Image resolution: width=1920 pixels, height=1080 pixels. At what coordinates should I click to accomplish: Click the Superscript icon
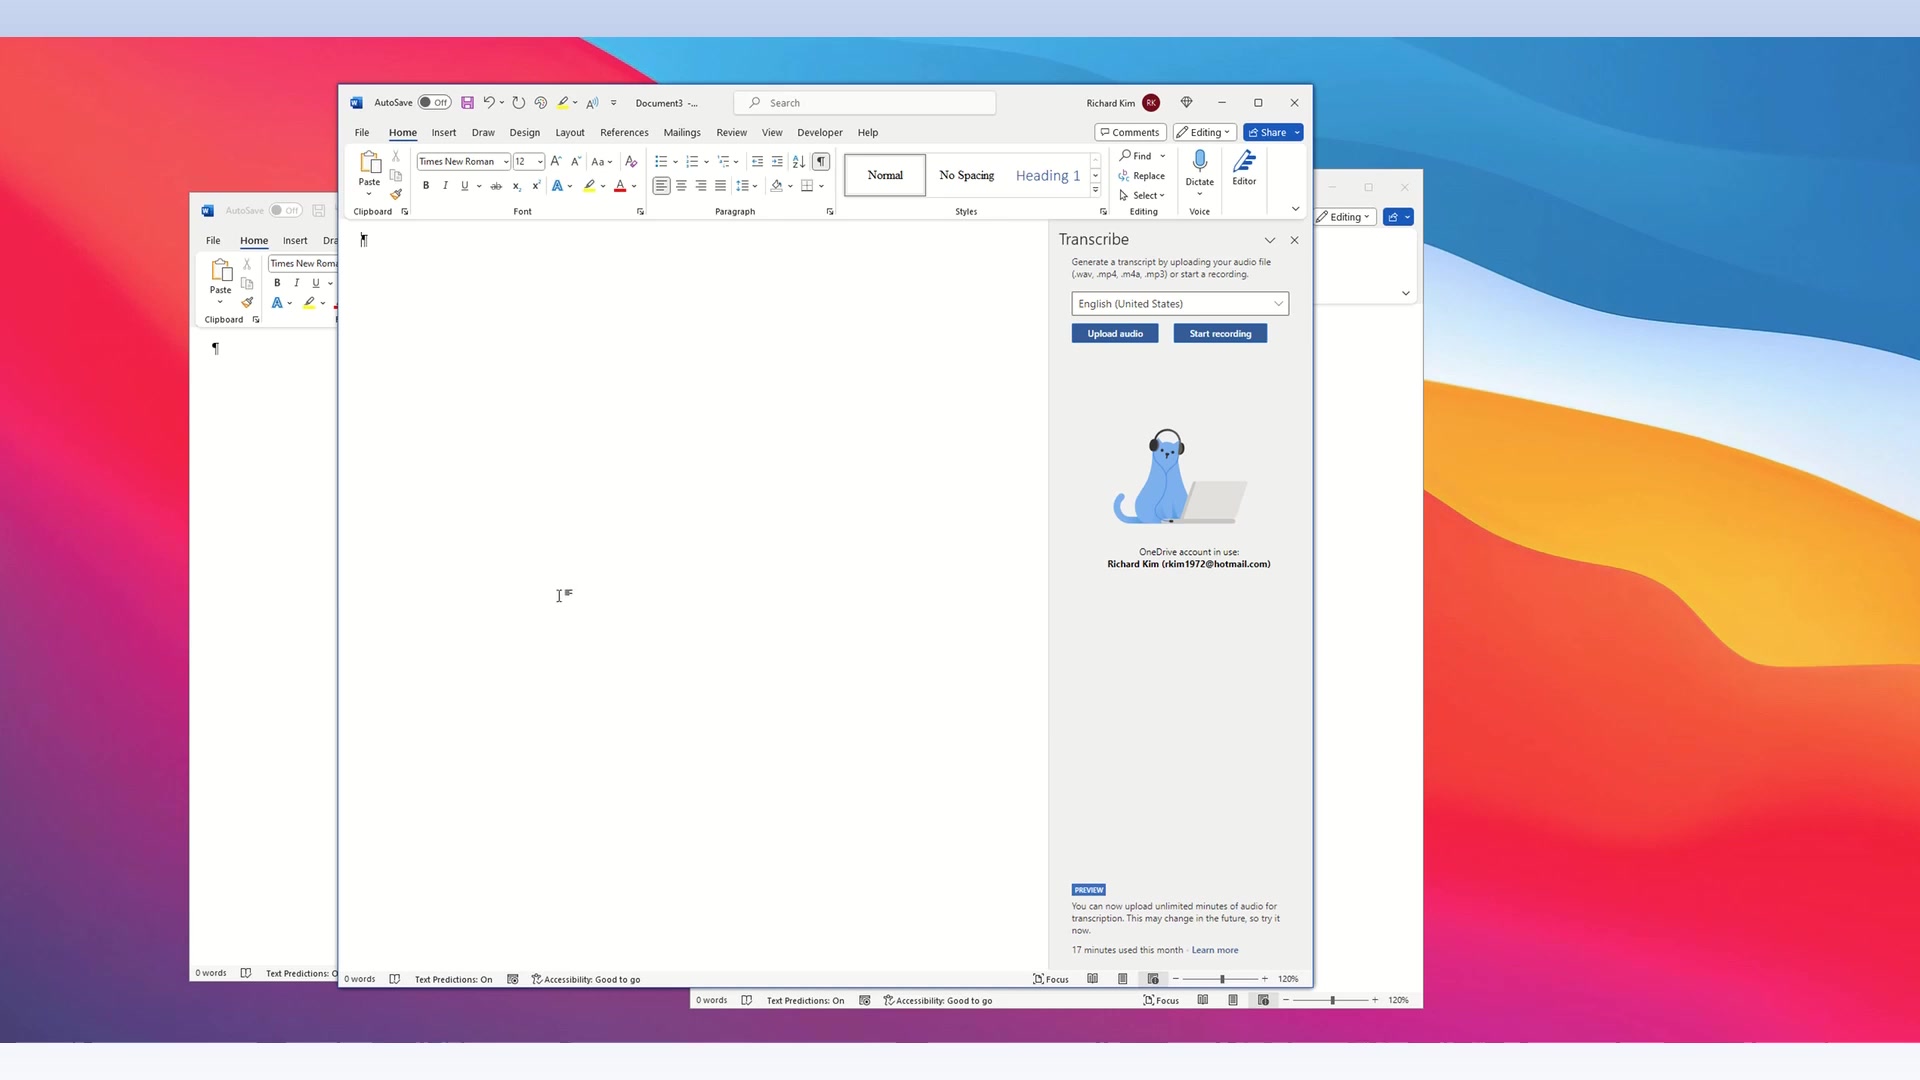click(536, 186)
